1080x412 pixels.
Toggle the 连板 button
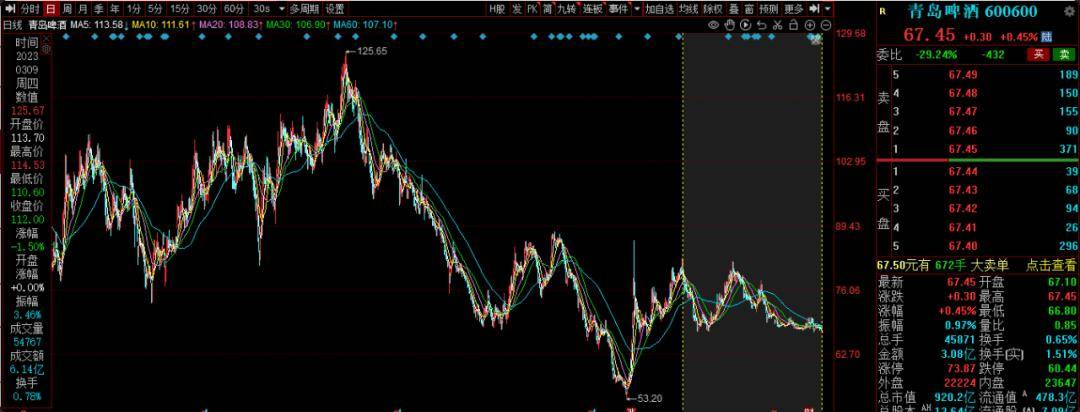coord(592,9)
